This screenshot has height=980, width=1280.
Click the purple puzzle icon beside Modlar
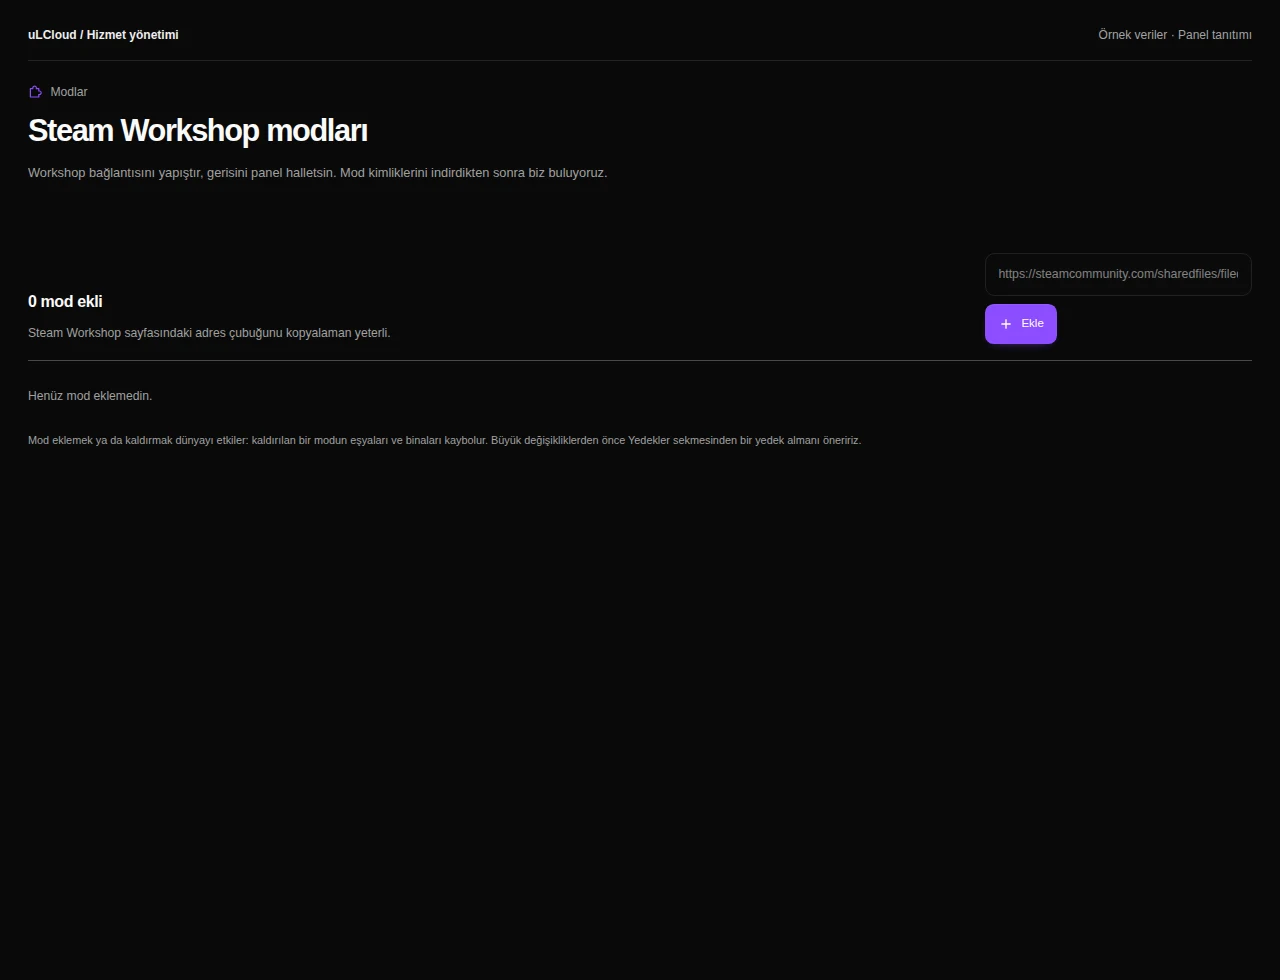(x=35, y=92)
